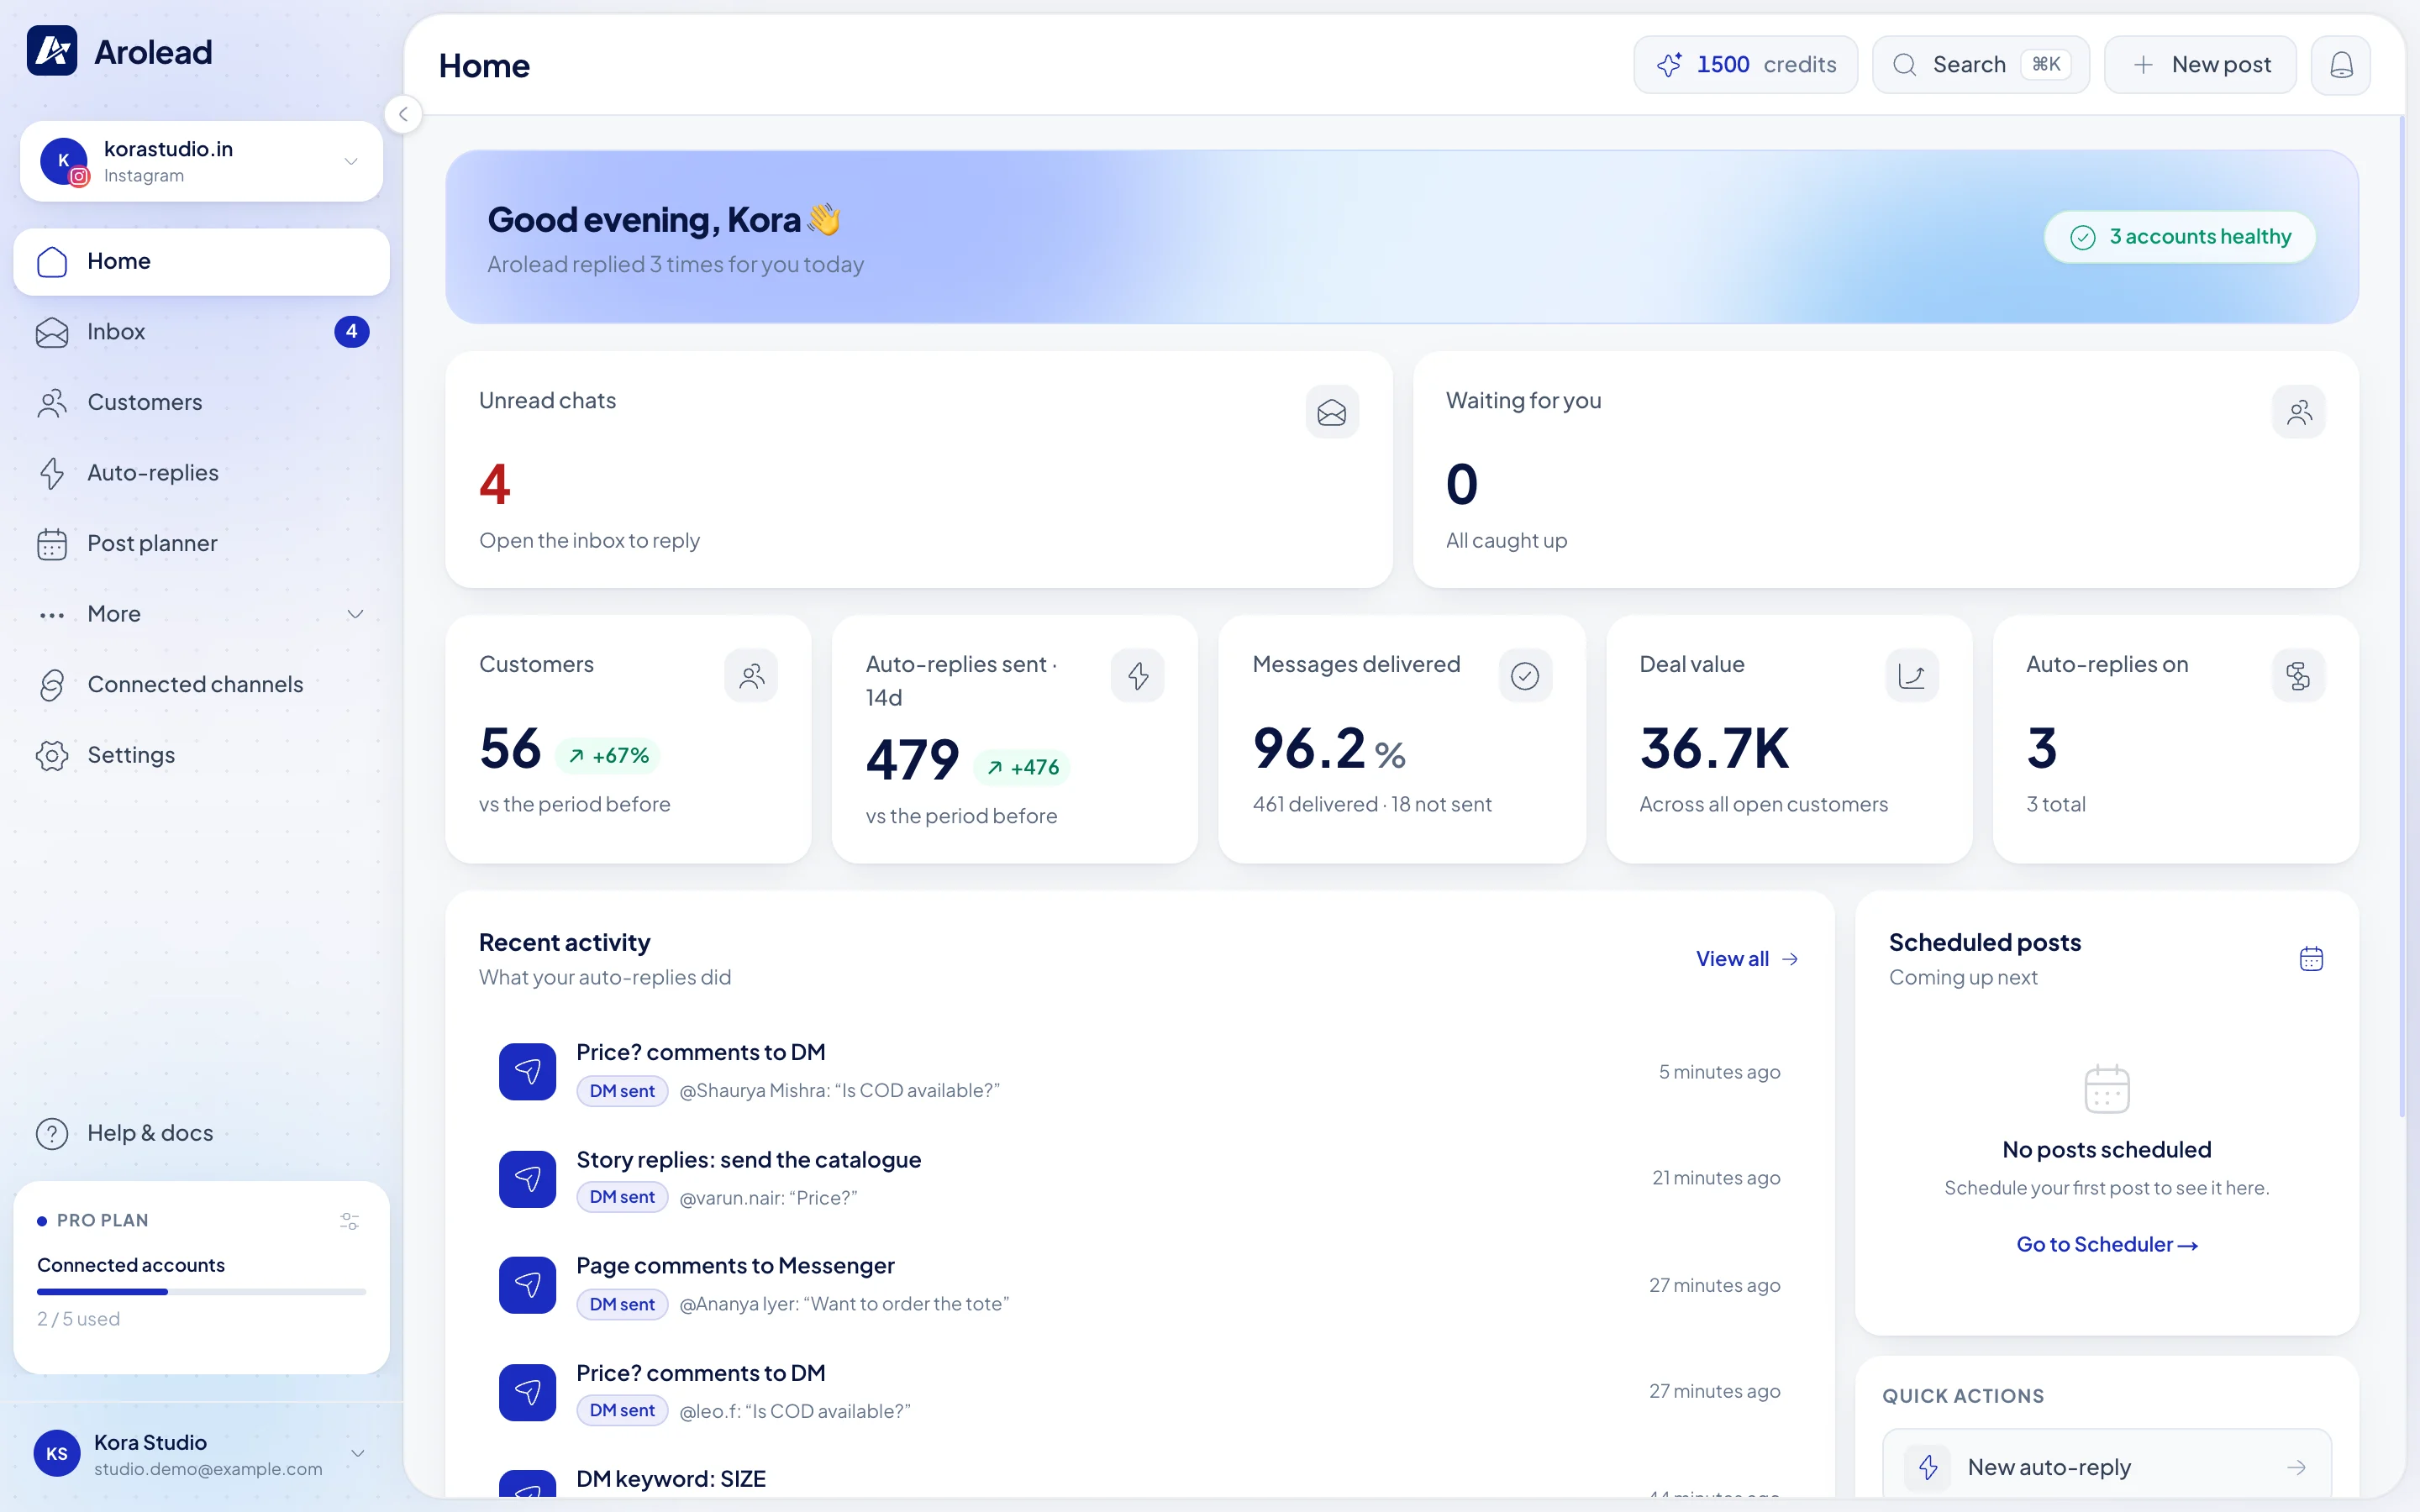This screenshot has height=1512, width=2420.
Task: Click the sparkle credits icon
Action: [1669, 65]
